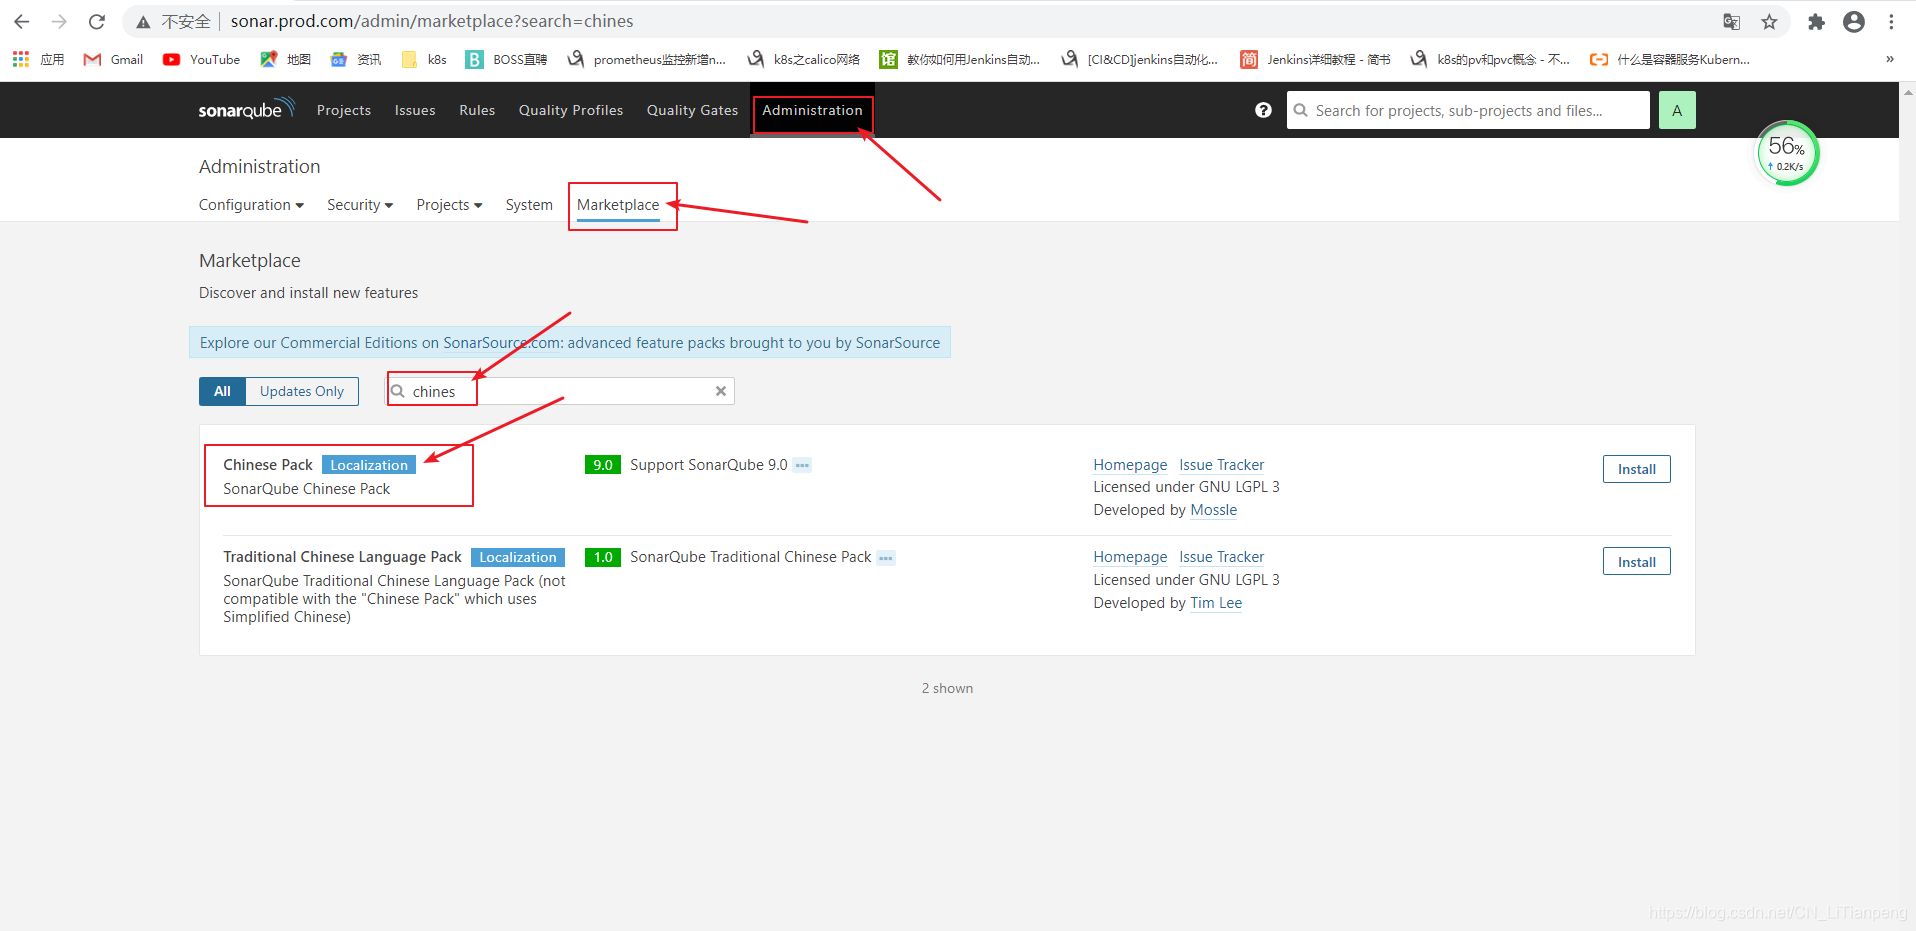Open the Issues navigation item

(415, 110)
